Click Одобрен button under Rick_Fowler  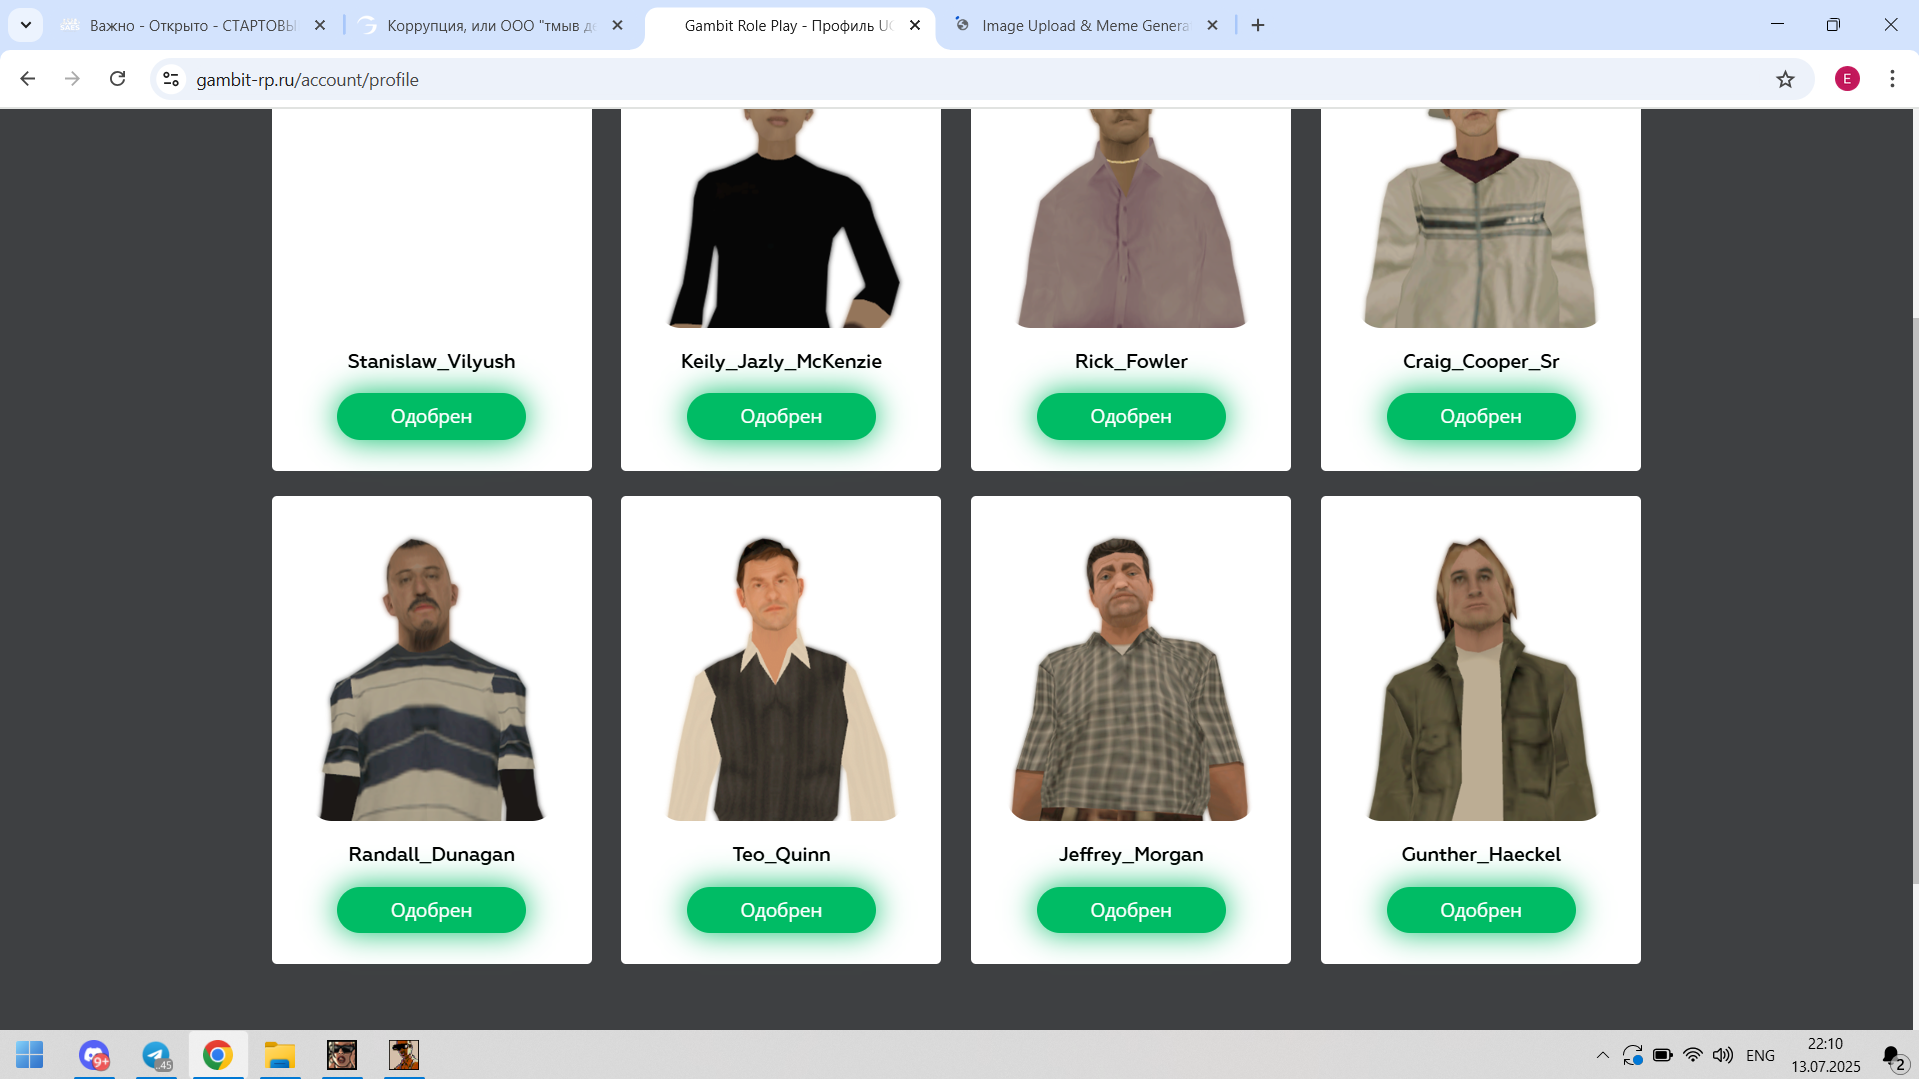coord(1131,416)
